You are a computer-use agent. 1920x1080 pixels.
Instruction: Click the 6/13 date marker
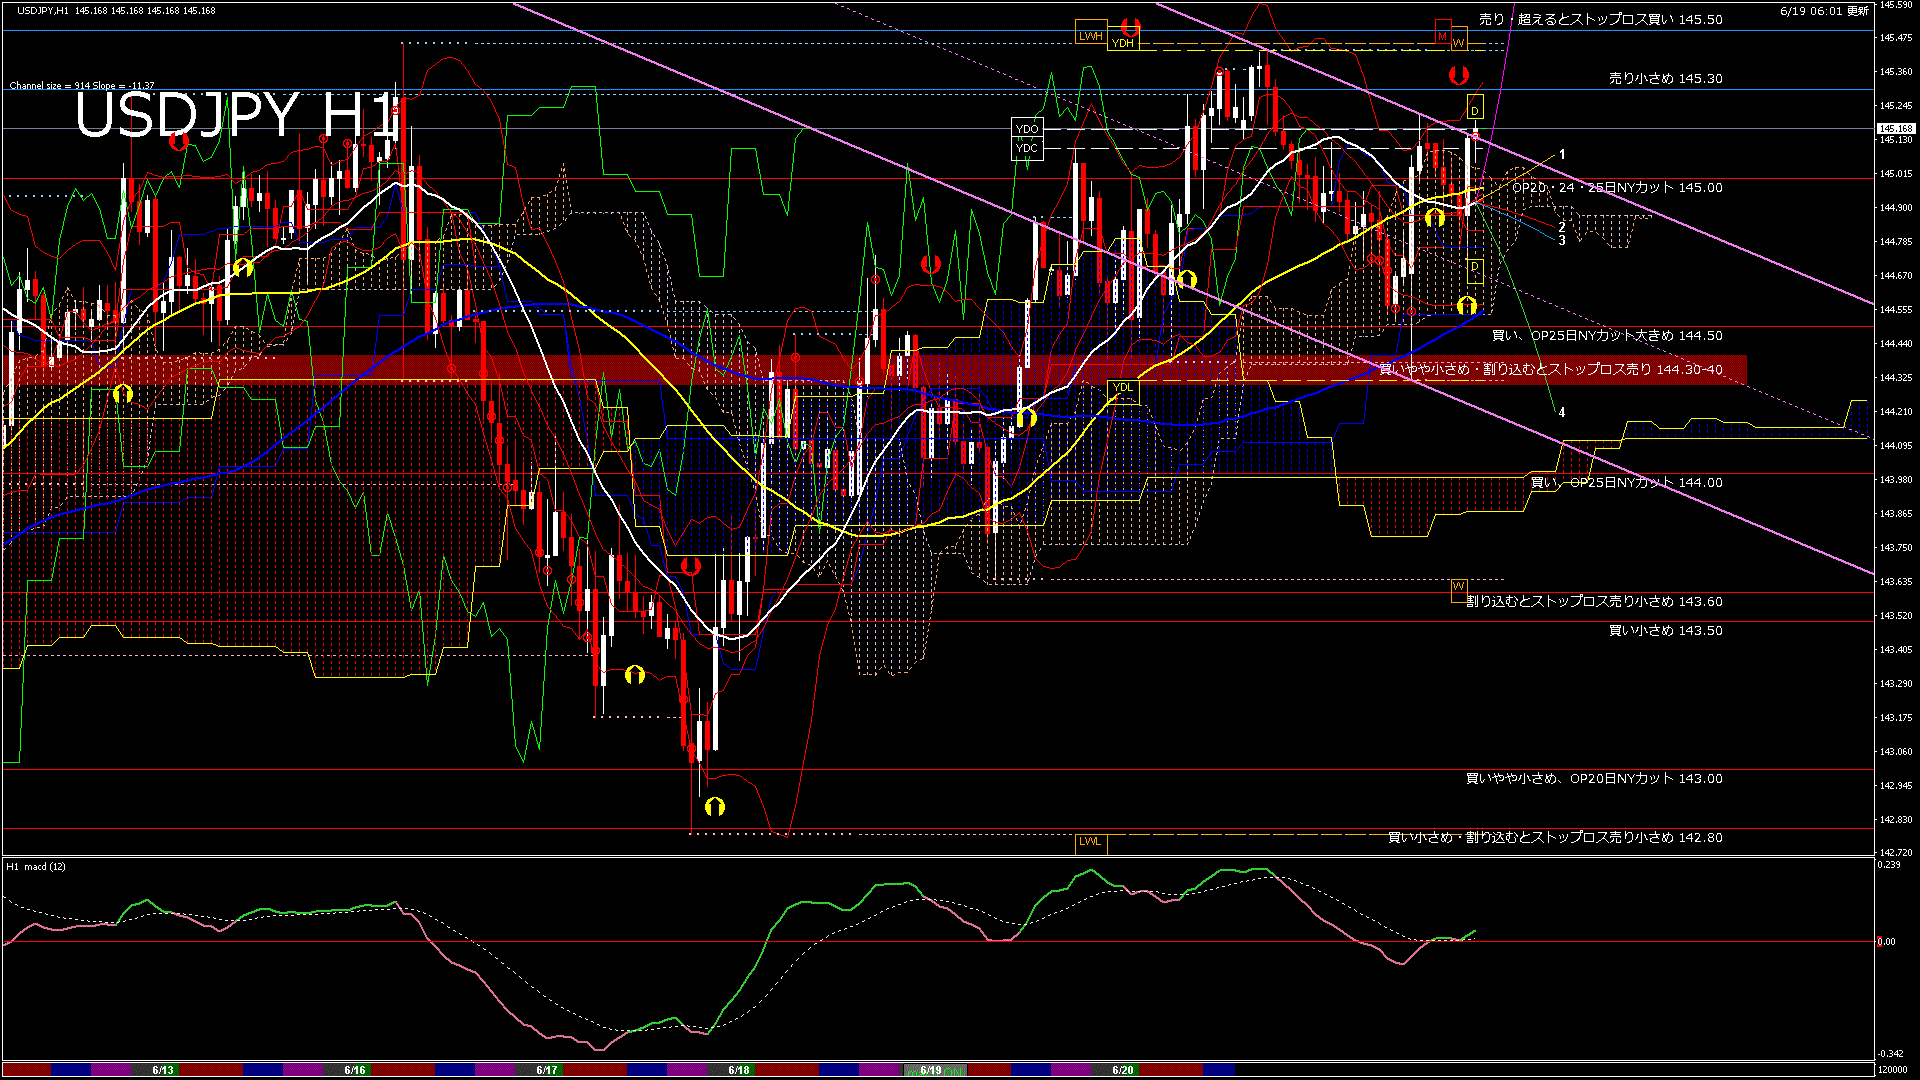coord(163,1070)
